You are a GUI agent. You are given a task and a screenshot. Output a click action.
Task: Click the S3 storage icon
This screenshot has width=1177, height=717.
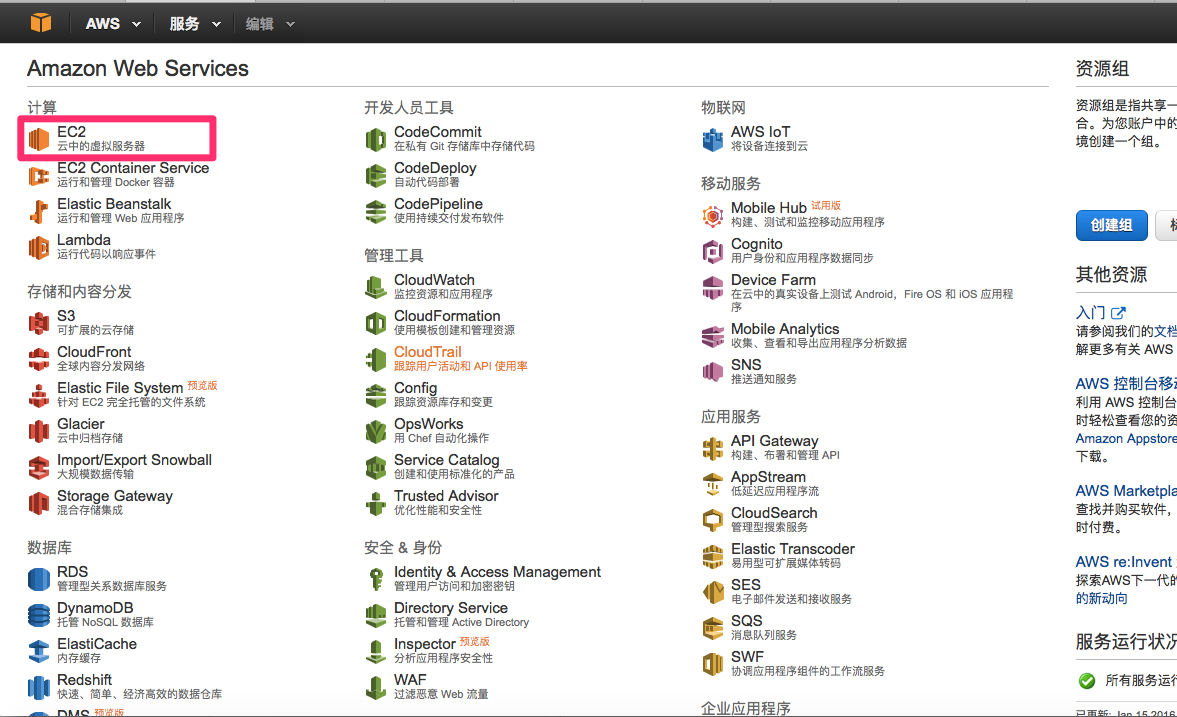(x=39, y=323)
